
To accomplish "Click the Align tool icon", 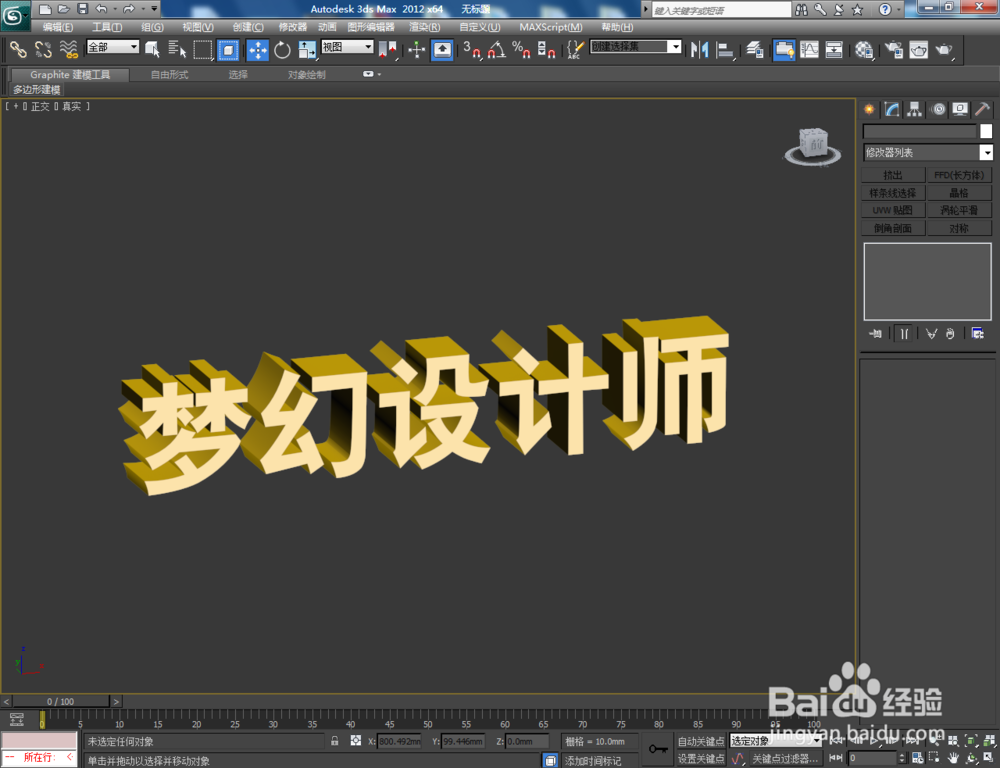I will (725, 49).
